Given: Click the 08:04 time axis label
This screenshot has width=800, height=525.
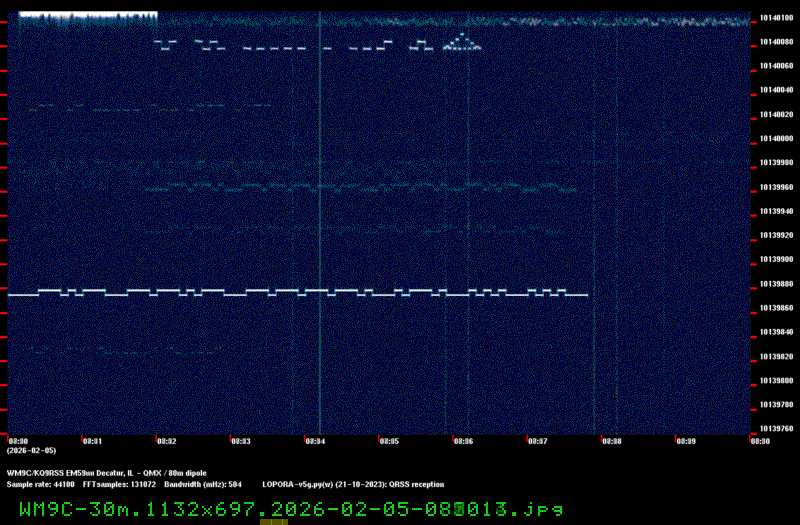Looking at the screenshot, I should (314, 440).
